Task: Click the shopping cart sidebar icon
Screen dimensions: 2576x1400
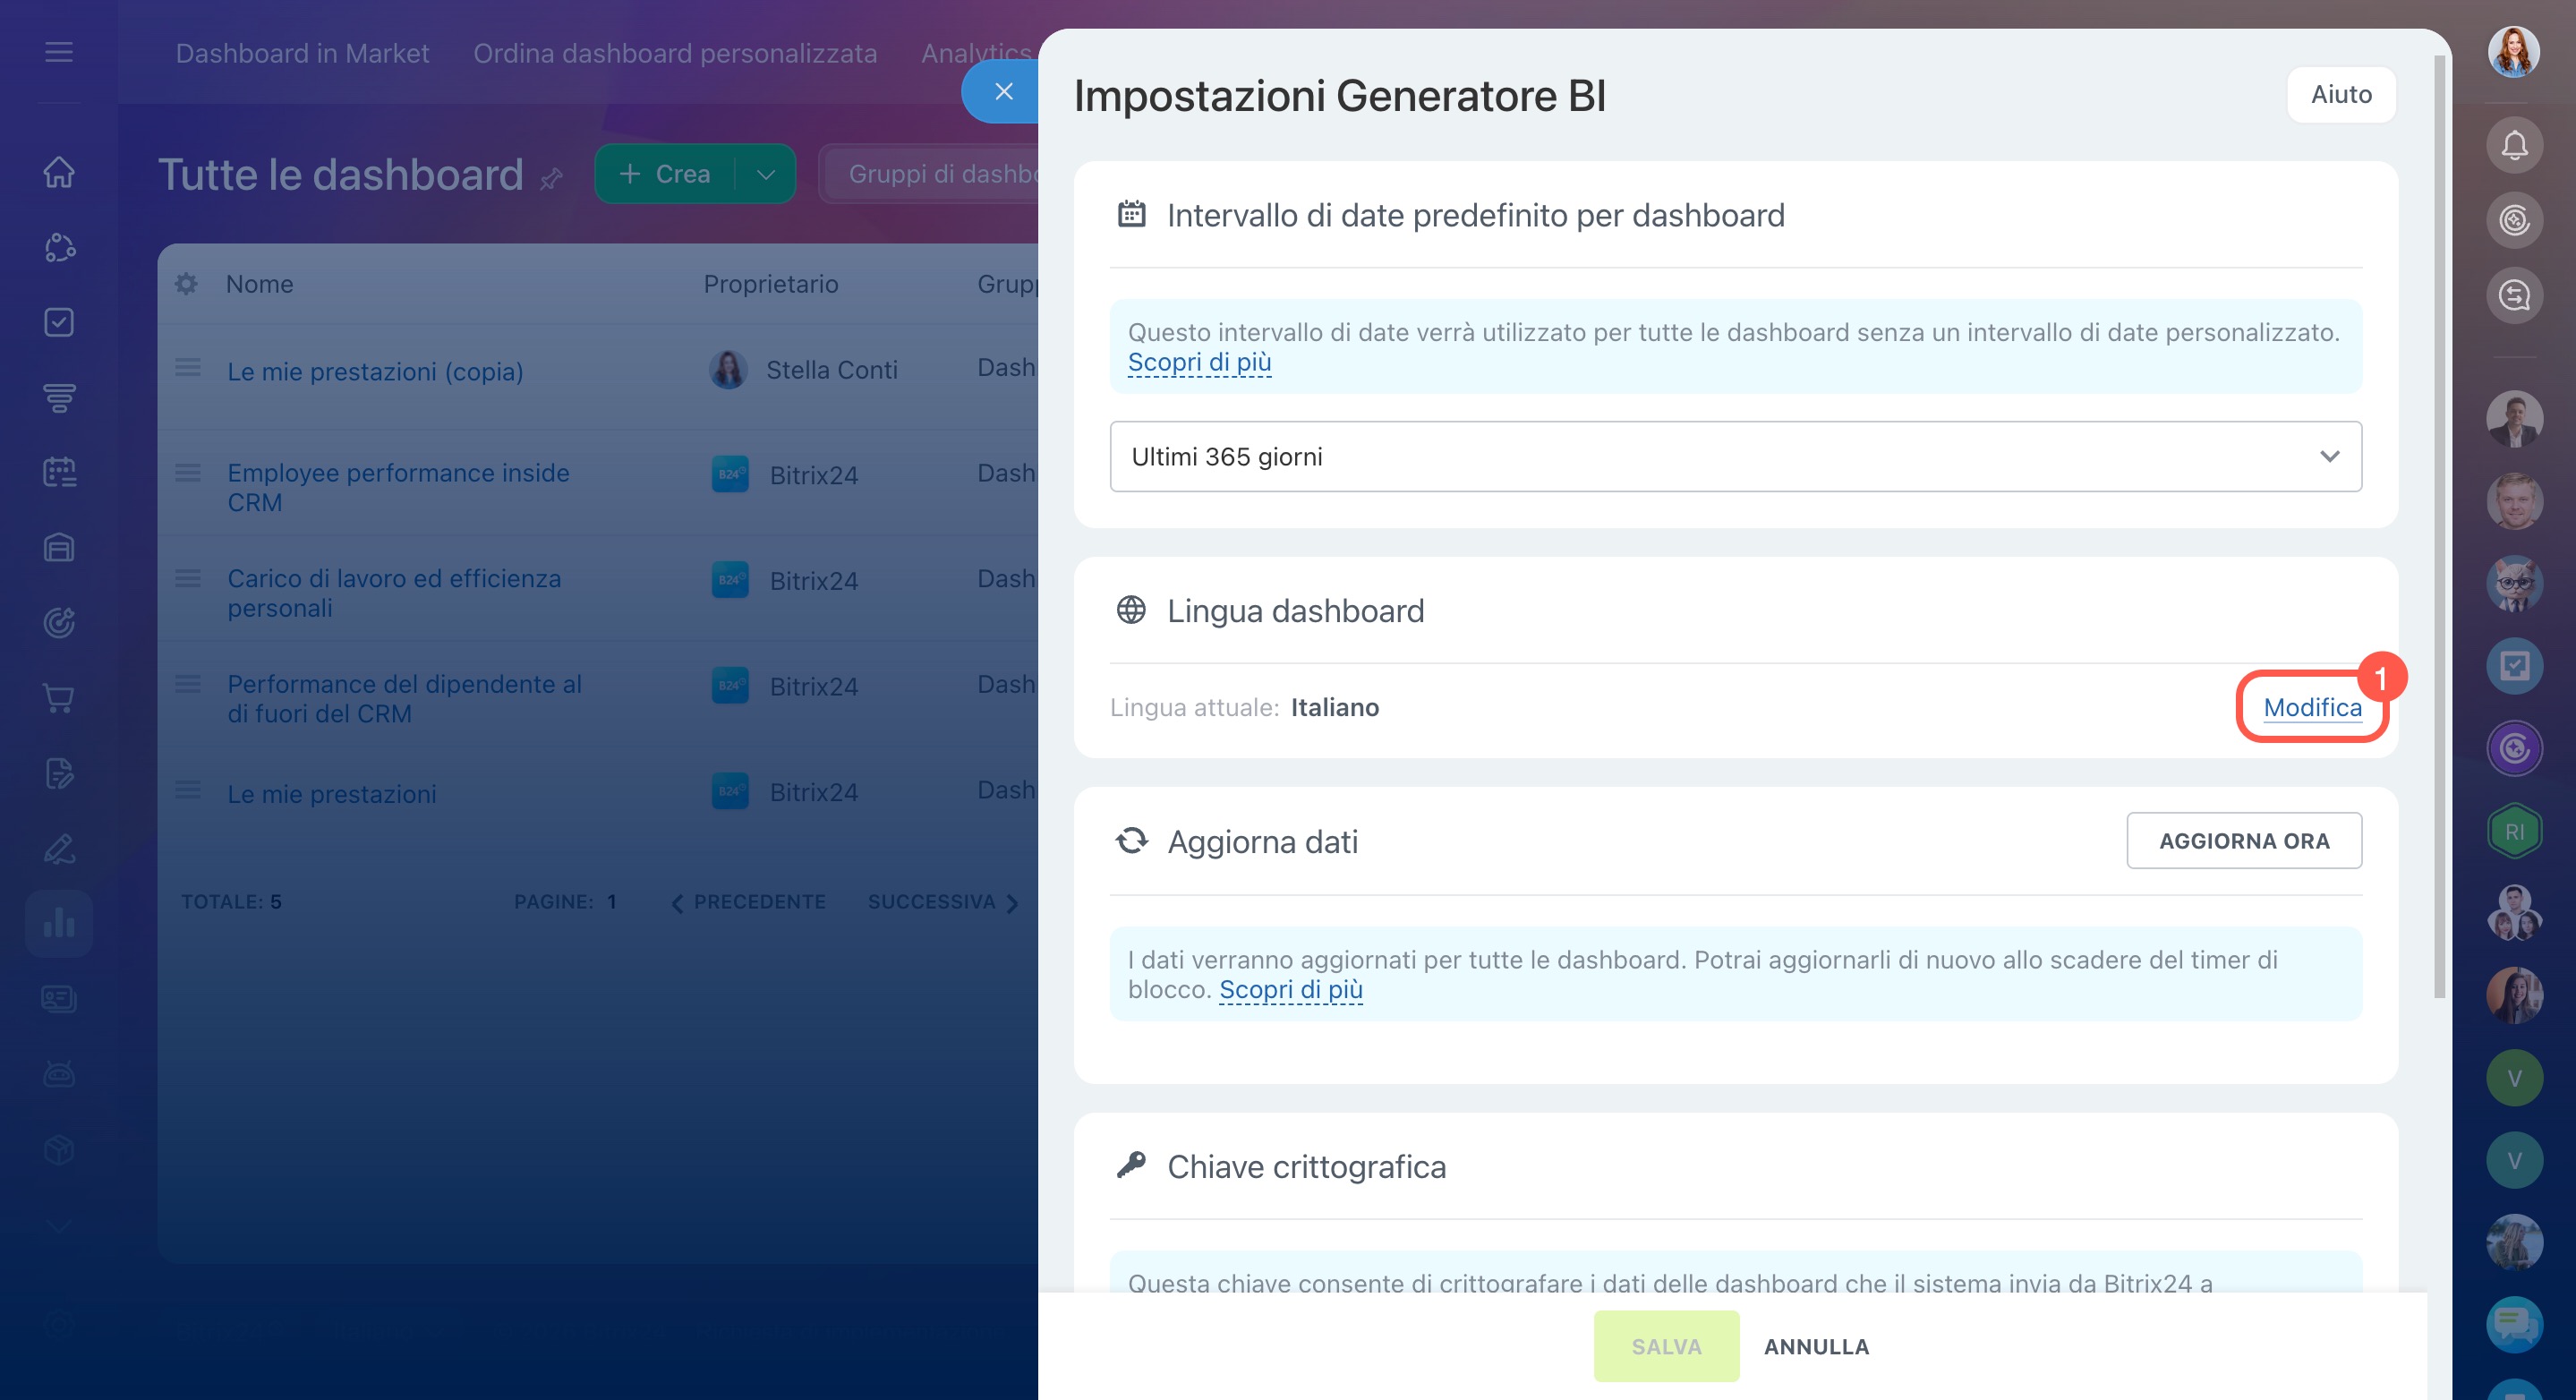Action: [59, 698]
